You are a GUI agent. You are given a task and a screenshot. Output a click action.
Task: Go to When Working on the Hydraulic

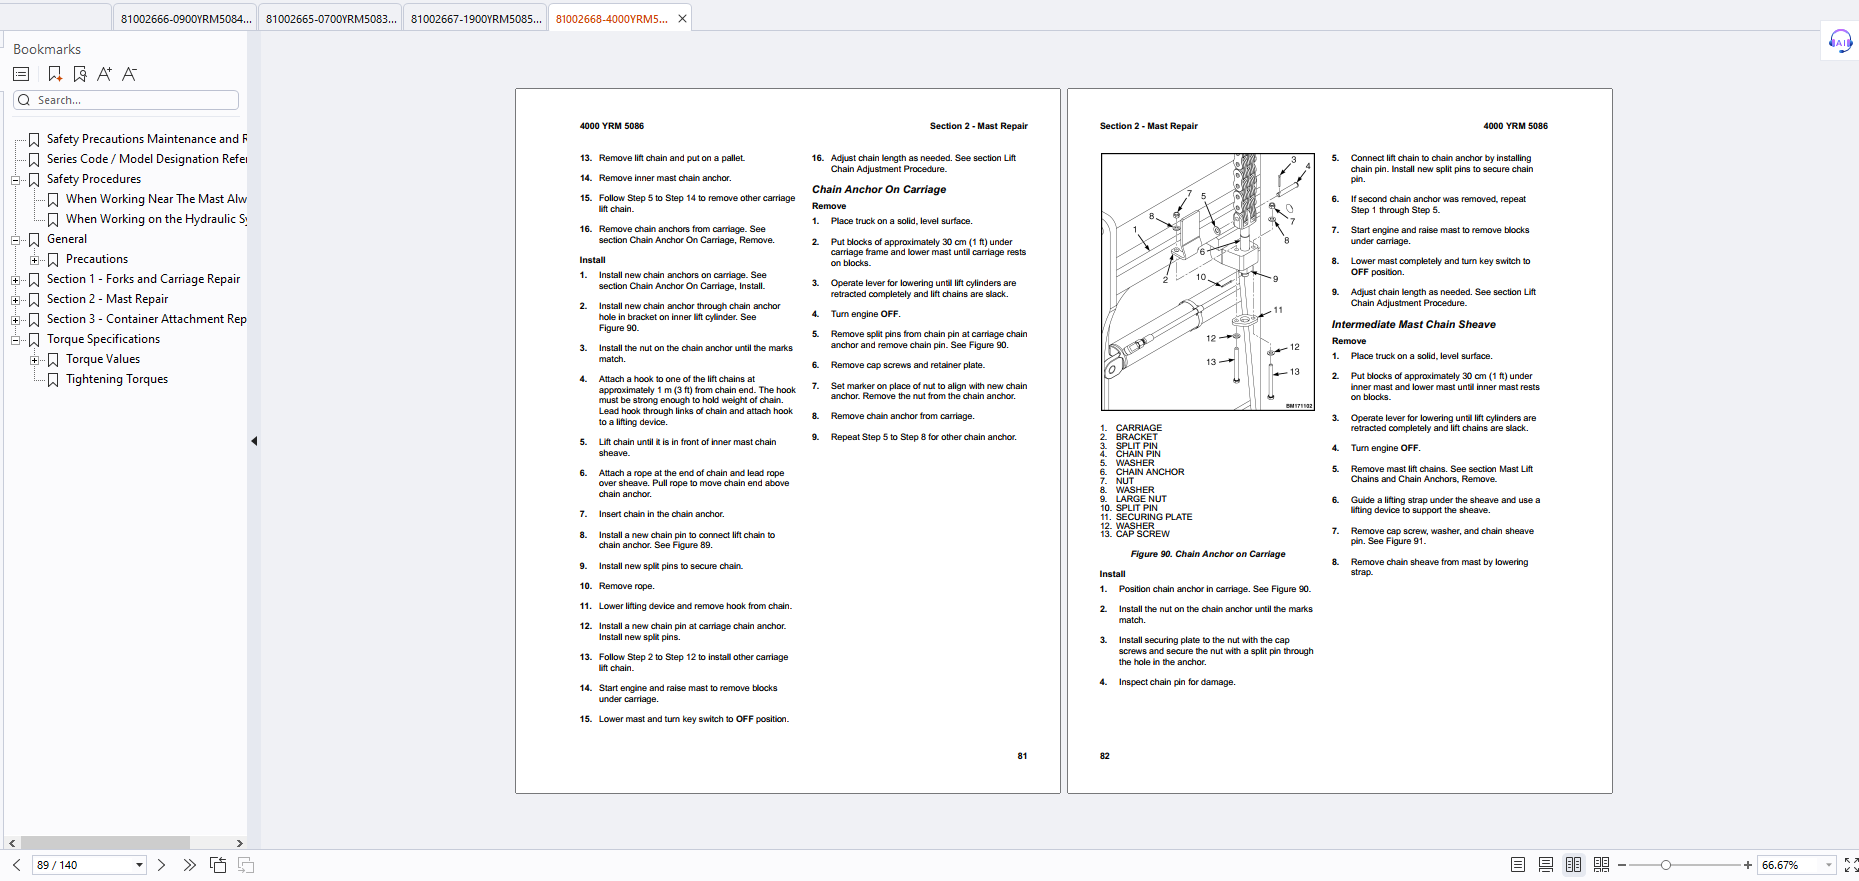tap(156, 219)
